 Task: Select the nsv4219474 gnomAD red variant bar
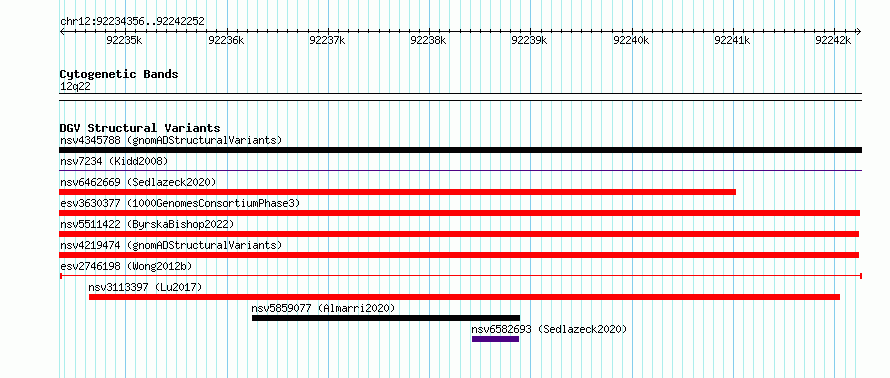459,255
